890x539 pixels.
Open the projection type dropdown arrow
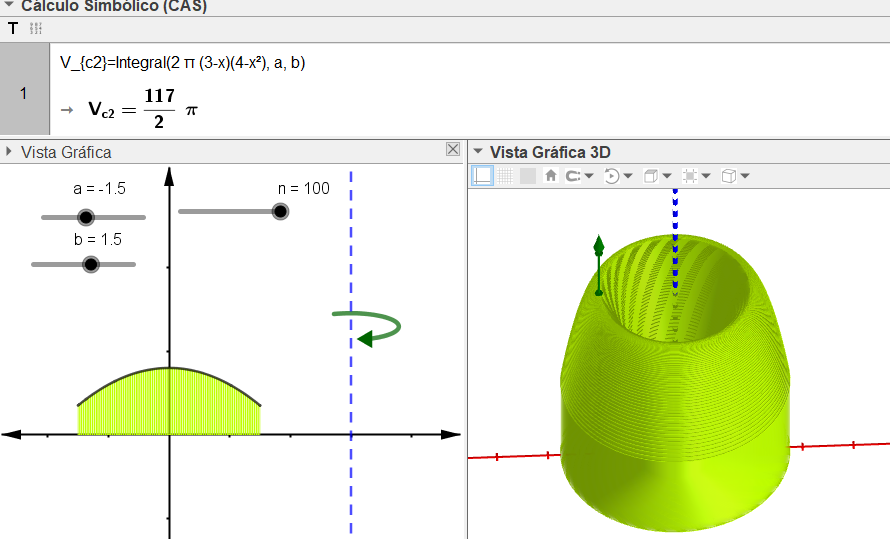coord(745,177)
